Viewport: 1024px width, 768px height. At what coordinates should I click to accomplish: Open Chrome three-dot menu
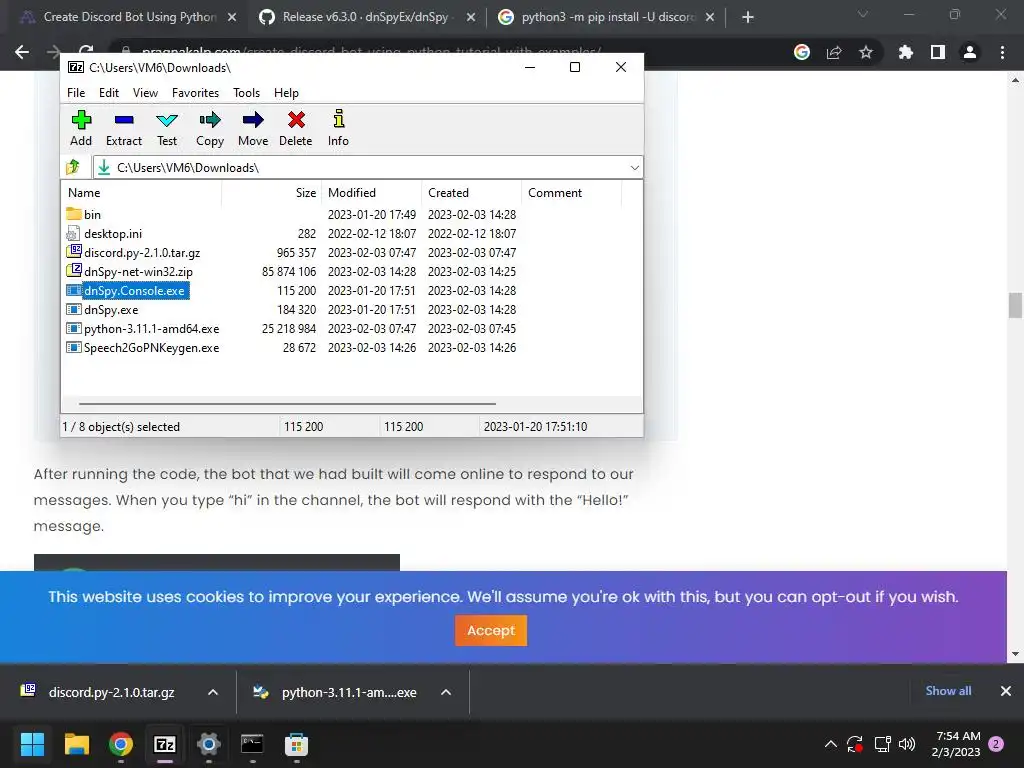pyautogui.click(x=1002, y=52)
